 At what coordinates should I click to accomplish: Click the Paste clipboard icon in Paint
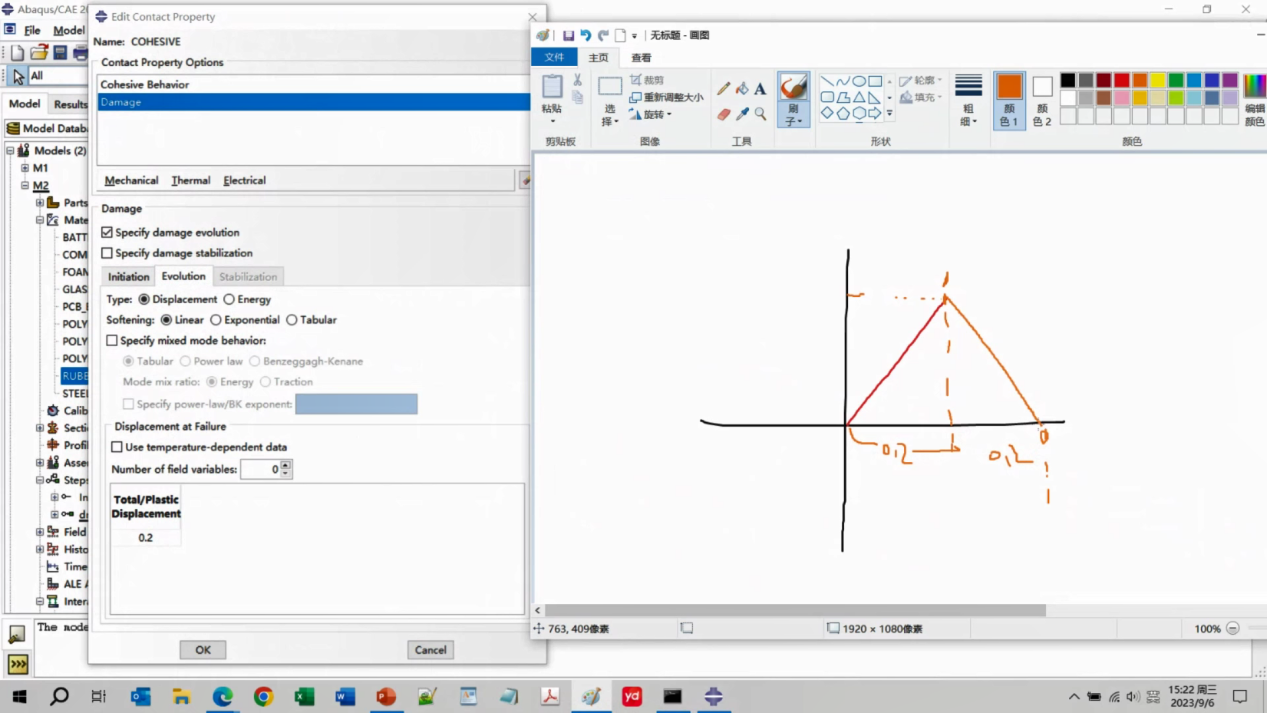[x=552, y=87]
